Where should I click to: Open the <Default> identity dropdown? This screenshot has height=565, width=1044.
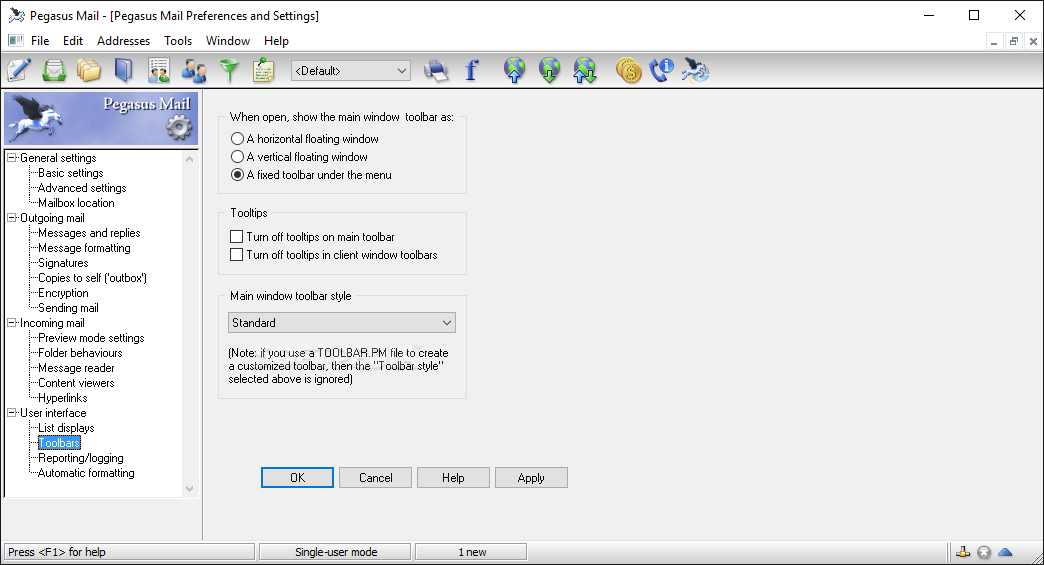click(351, 71)
